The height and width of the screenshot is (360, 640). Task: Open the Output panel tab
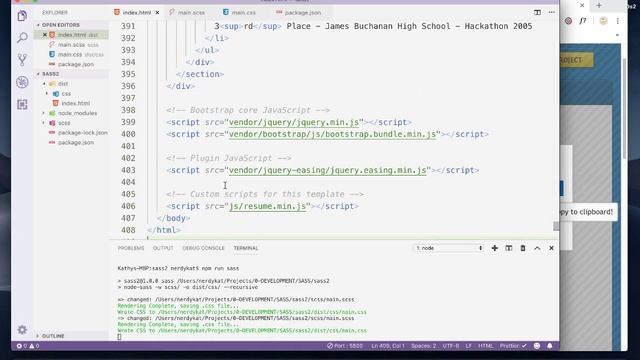pyautogui.click(x=163, y=248)
